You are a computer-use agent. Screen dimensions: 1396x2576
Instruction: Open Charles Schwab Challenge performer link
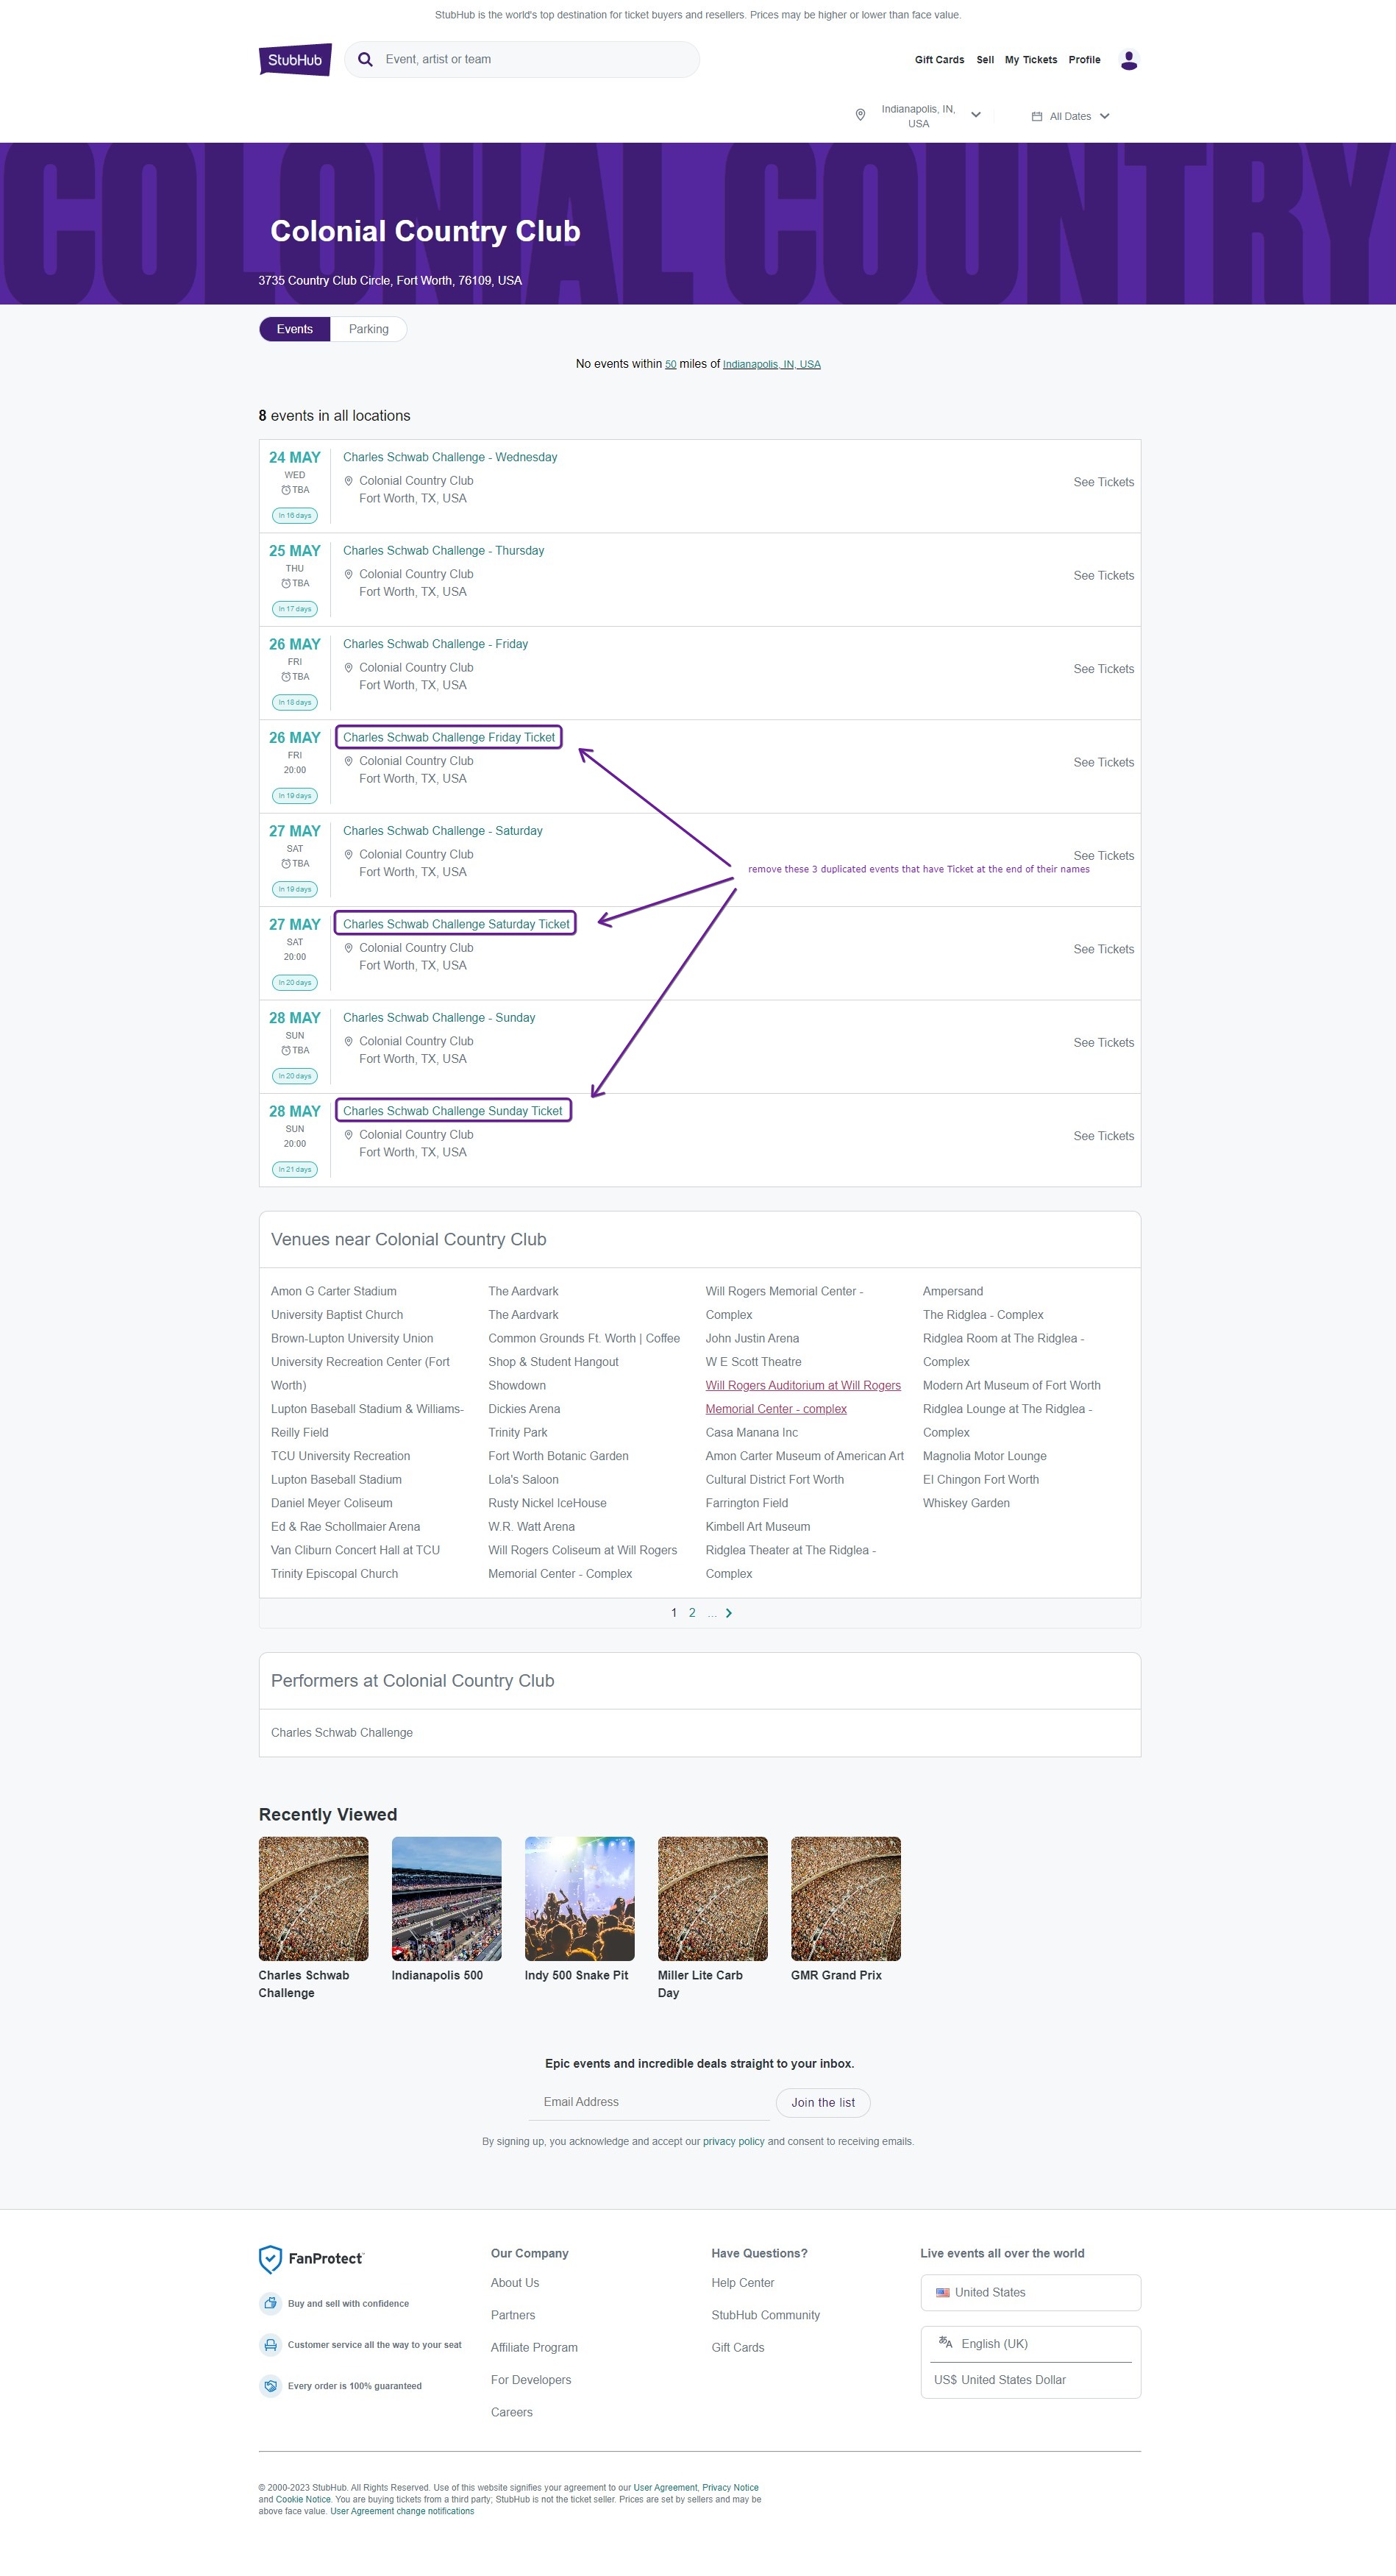pyautogui.click(x=342, y=1733)
